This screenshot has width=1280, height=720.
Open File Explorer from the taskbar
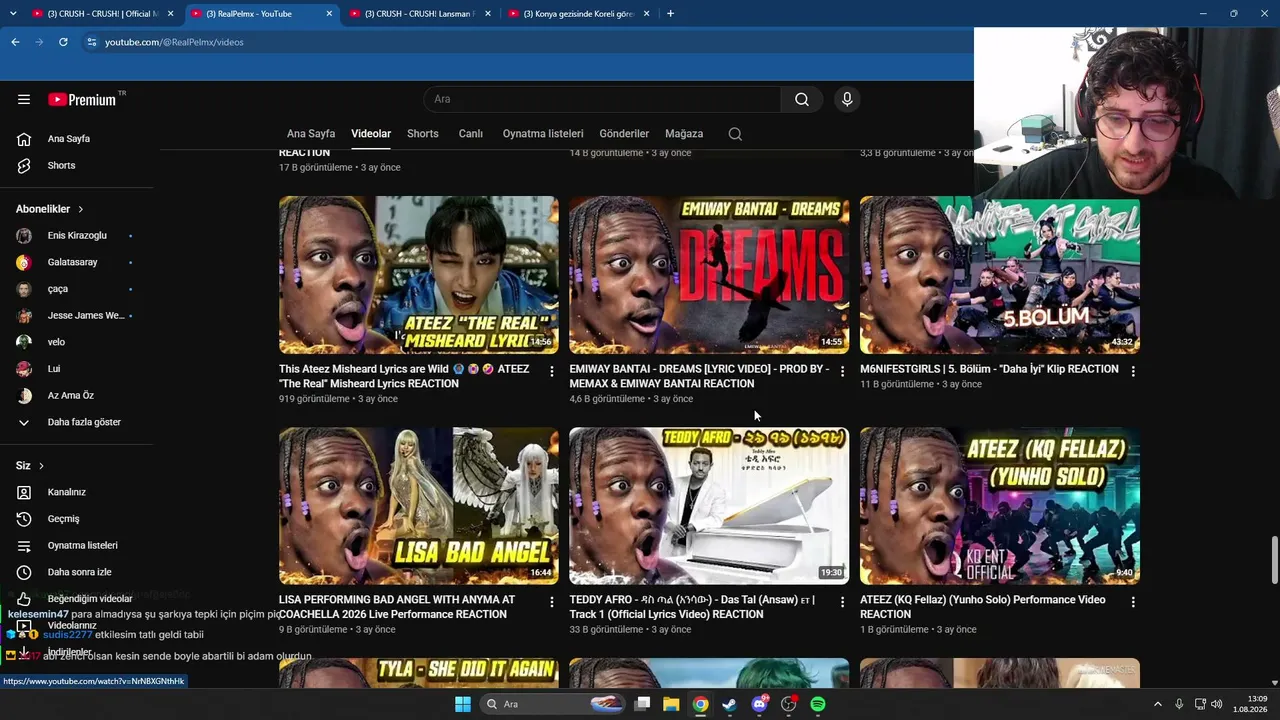click(x=671, y=704)
